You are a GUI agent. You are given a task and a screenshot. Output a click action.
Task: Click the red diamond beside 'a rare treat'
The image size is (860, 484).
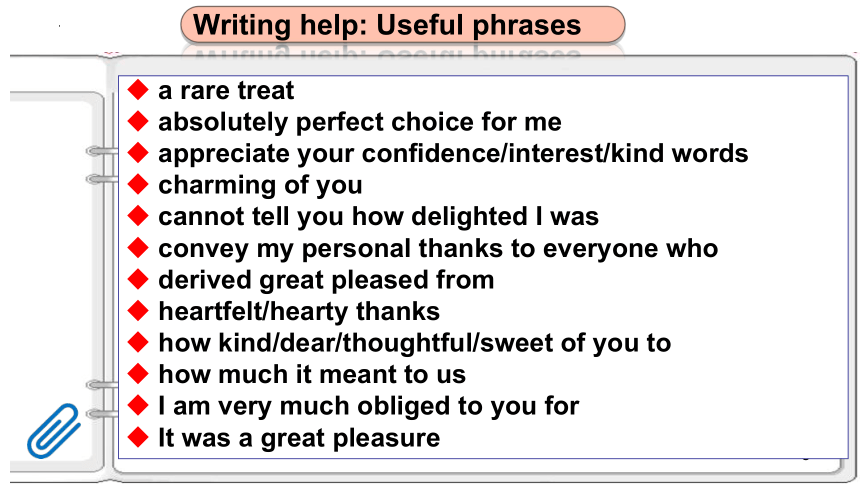tap(138, 89)
